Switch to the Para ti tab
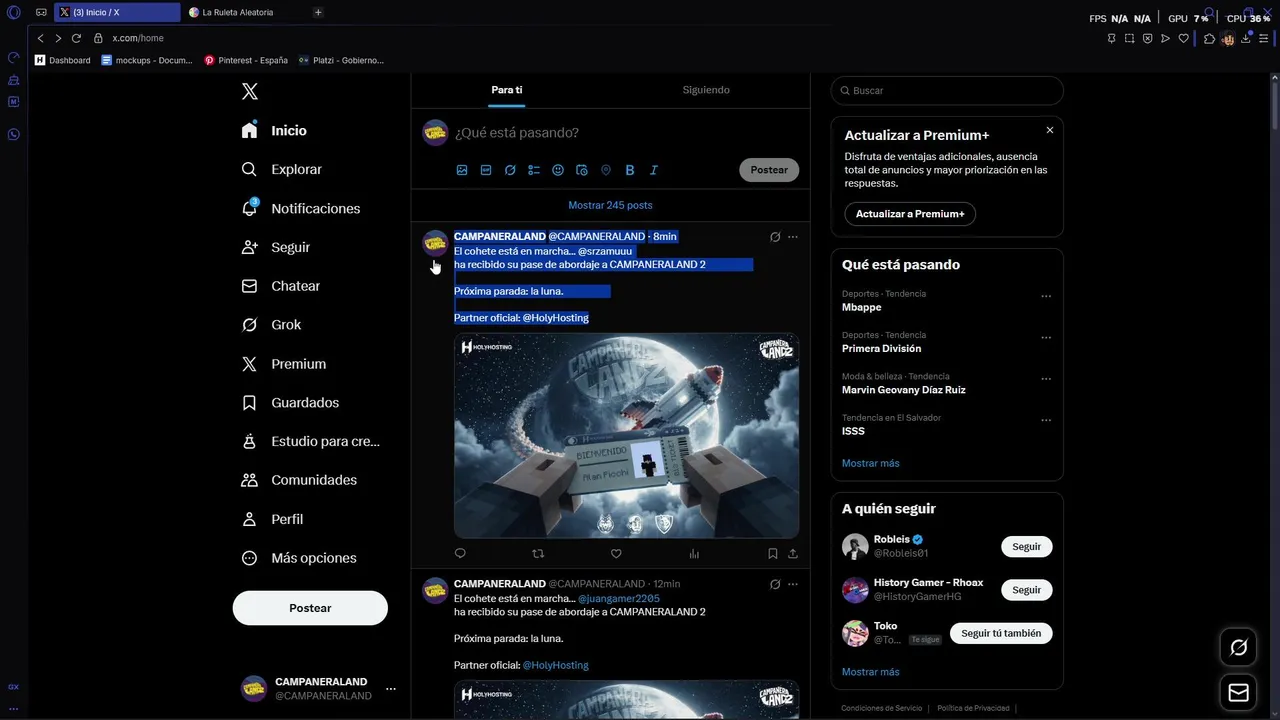This screenshot has width=1280, height=720. (x=507, y=90)
